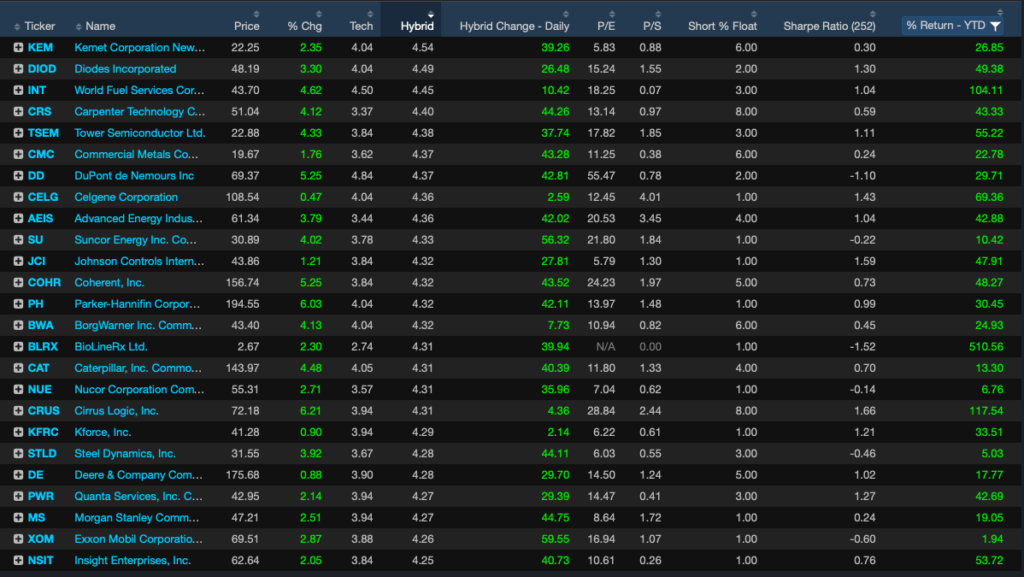Sort by the P/E column header
Viewport: 1024px width, 577px height.
point(606,26)
